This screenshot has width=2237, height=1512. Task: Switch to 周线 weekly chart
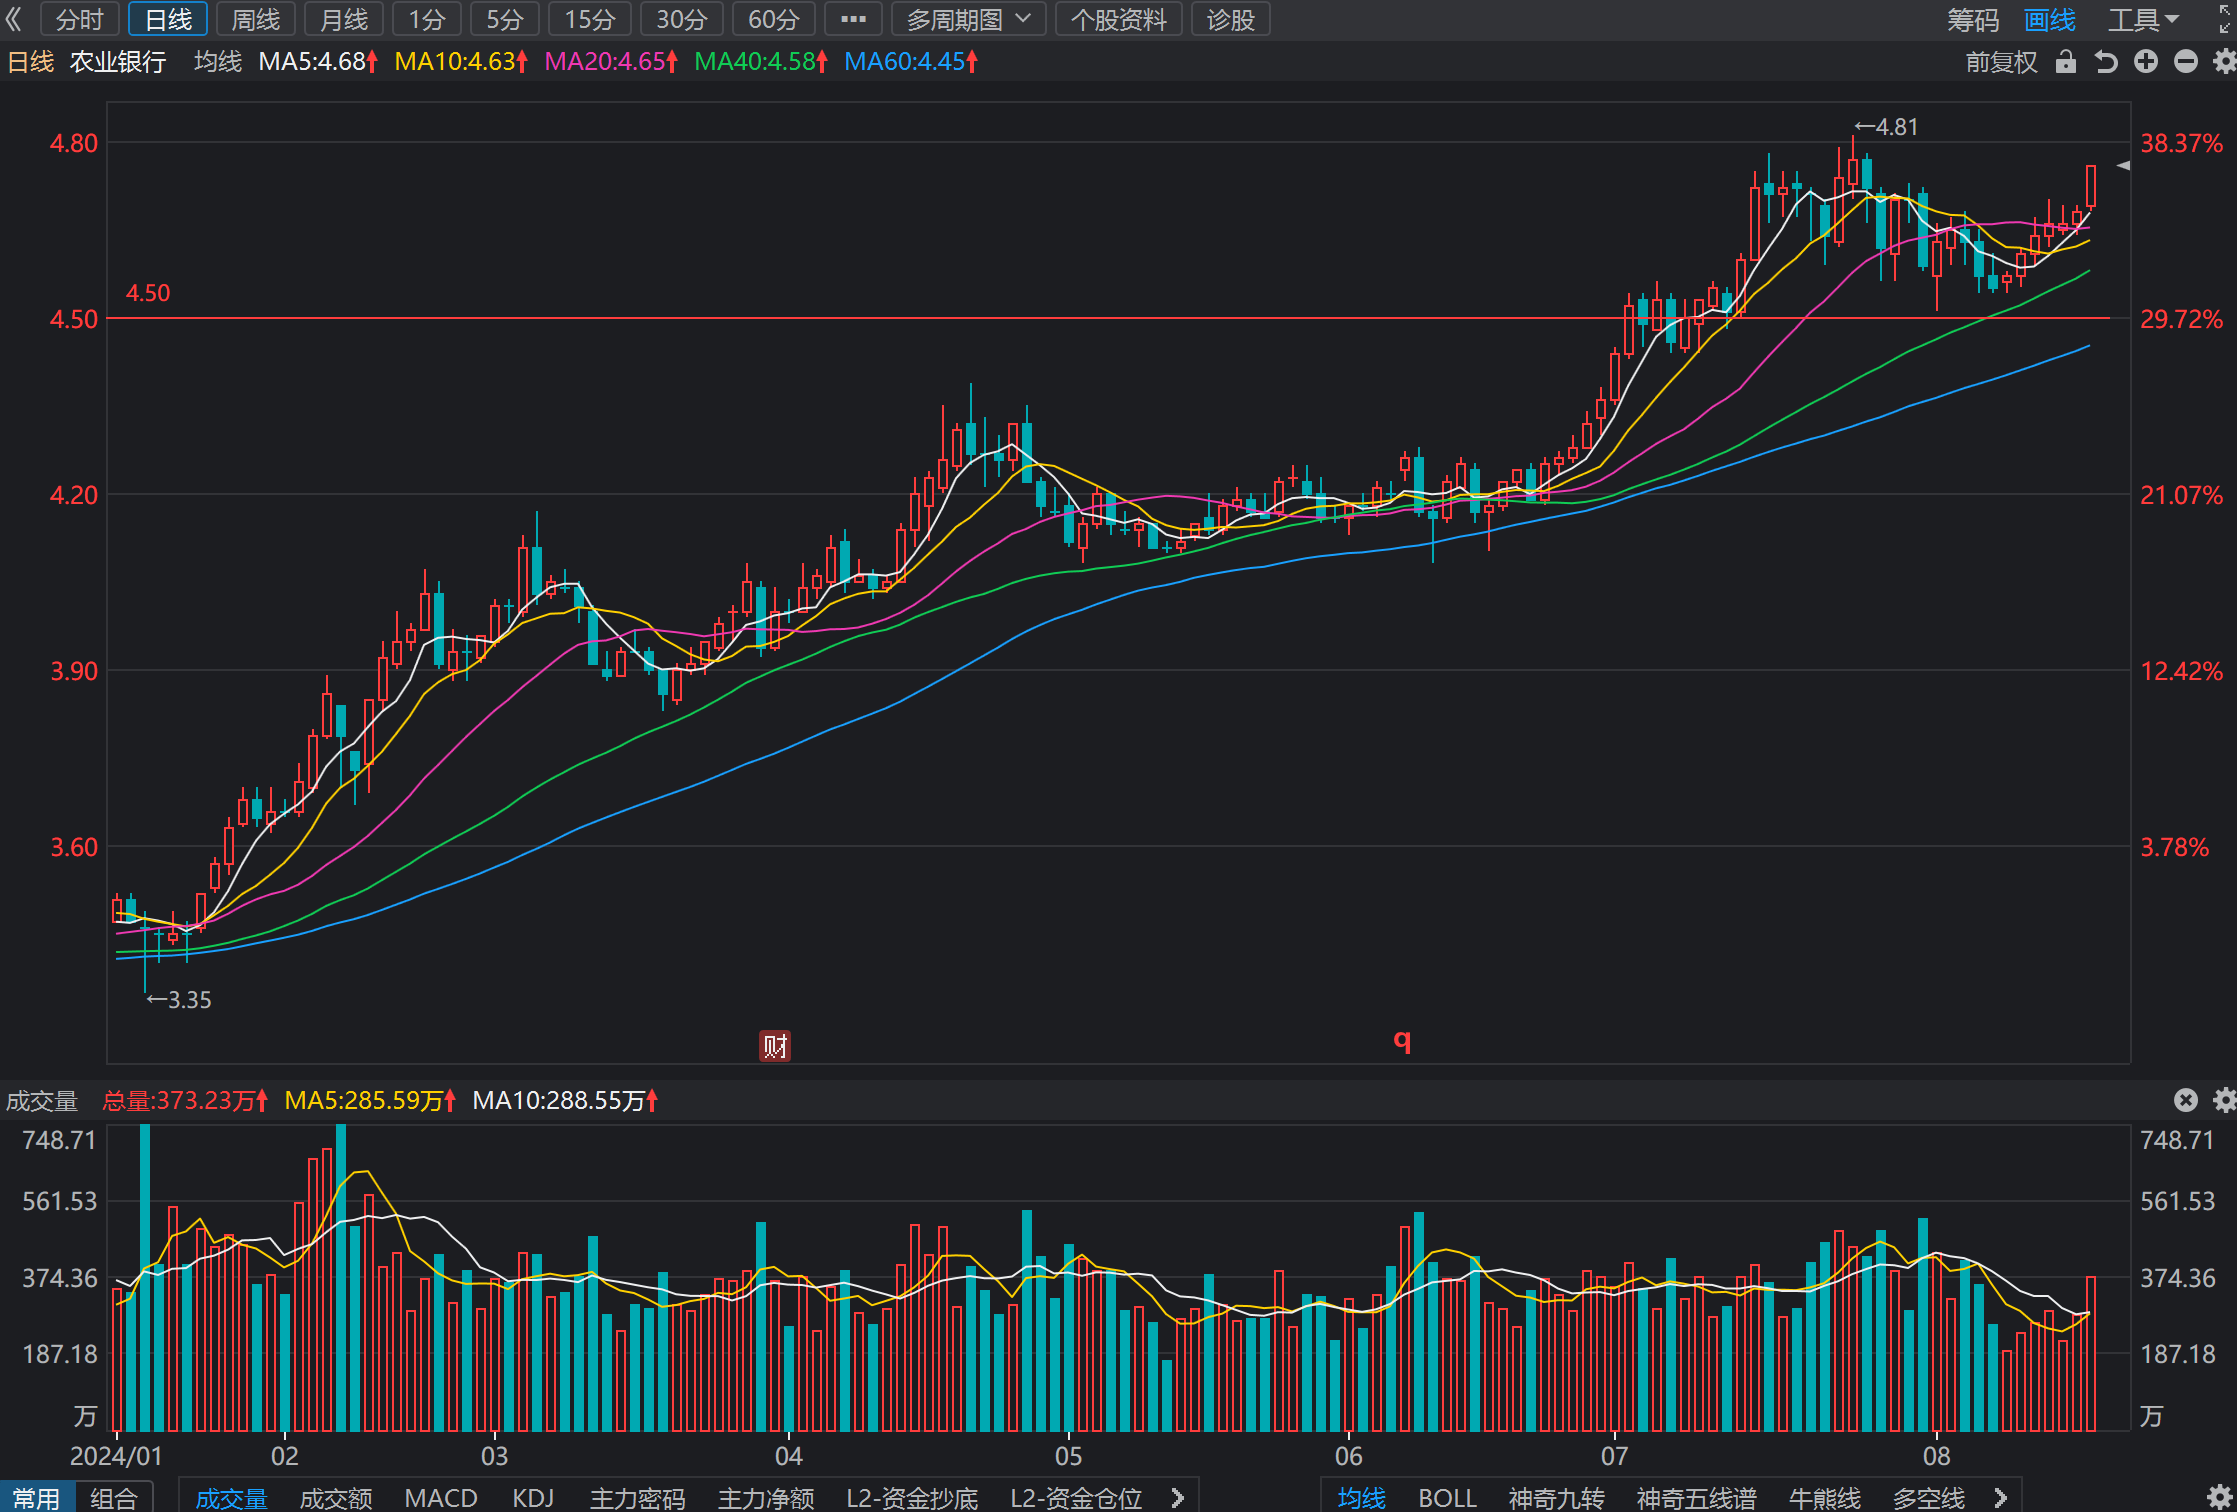coord(256,19)
